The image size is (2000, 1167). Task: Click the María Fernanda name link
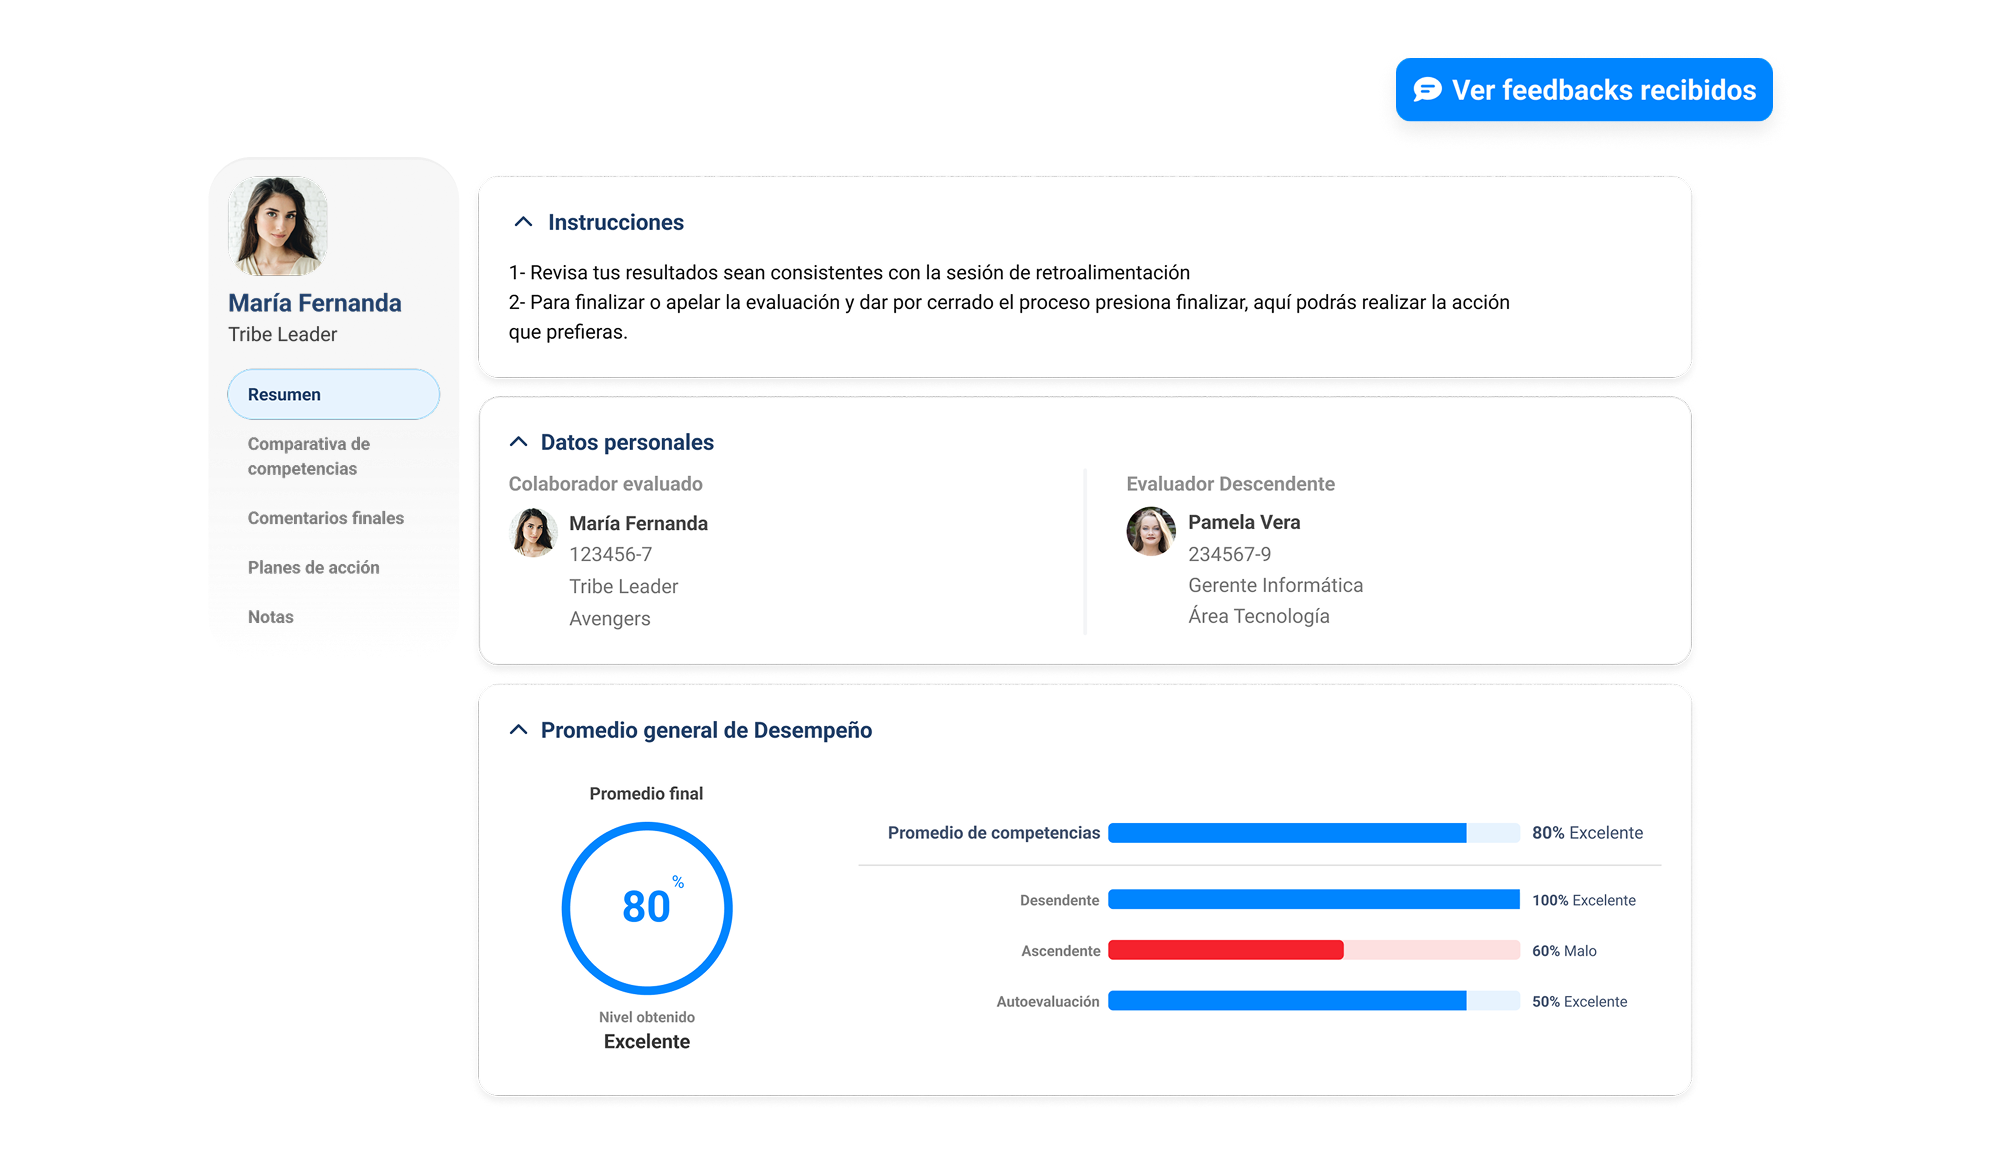click(314, 302)
